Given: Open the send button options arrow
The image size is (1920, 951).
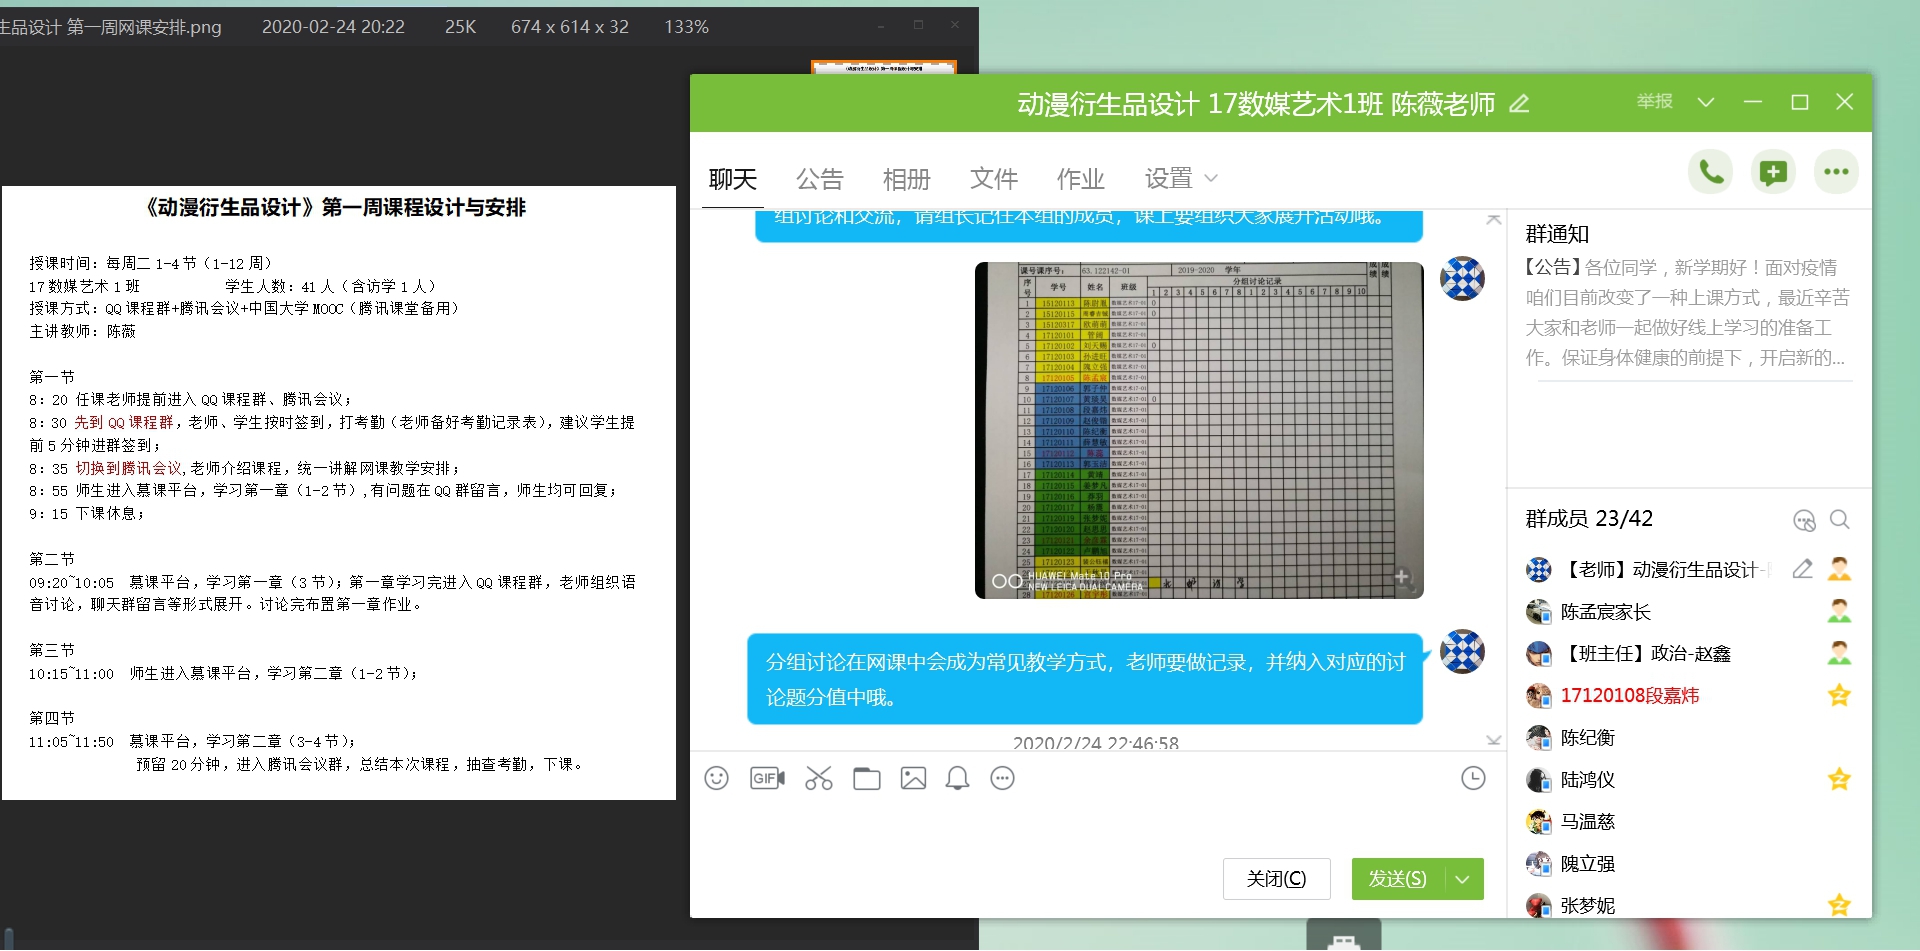Looking at the screenshot, I should 1463,879.
